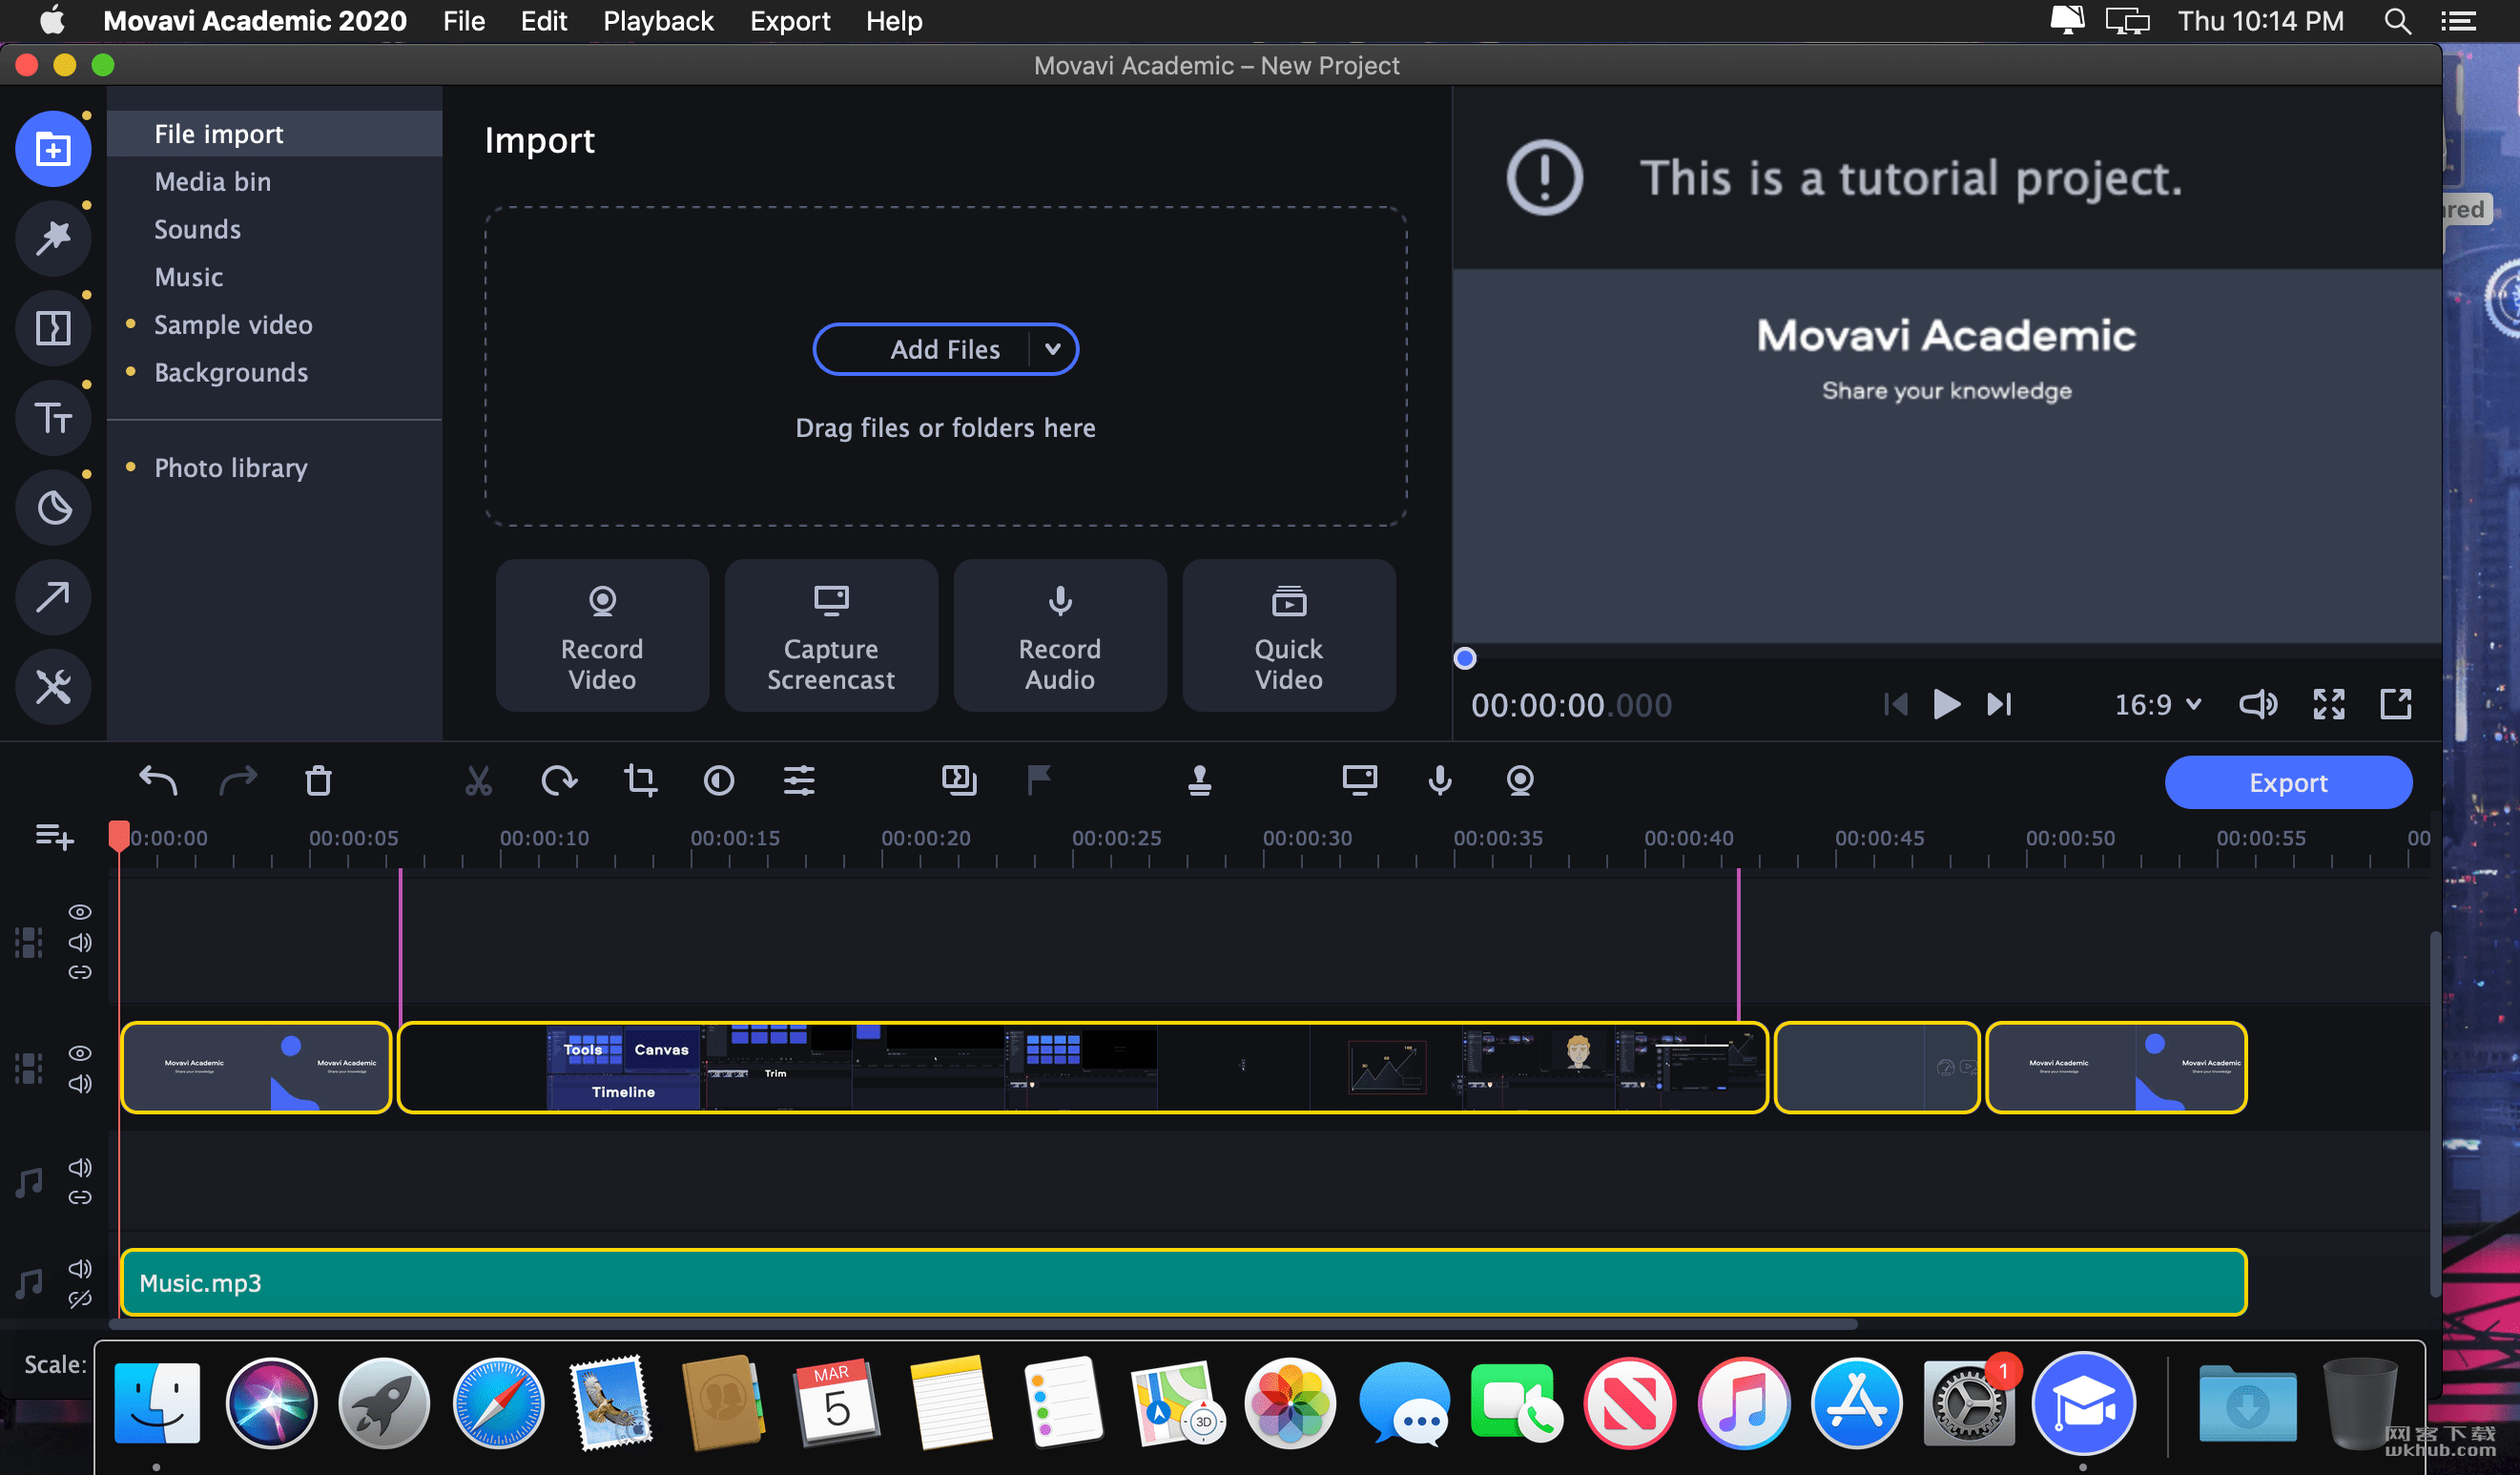Image resolution: width=2520 pixels, height=1475 pixels.
Task: Click the blue Export button
Action: click(2288, 782)
